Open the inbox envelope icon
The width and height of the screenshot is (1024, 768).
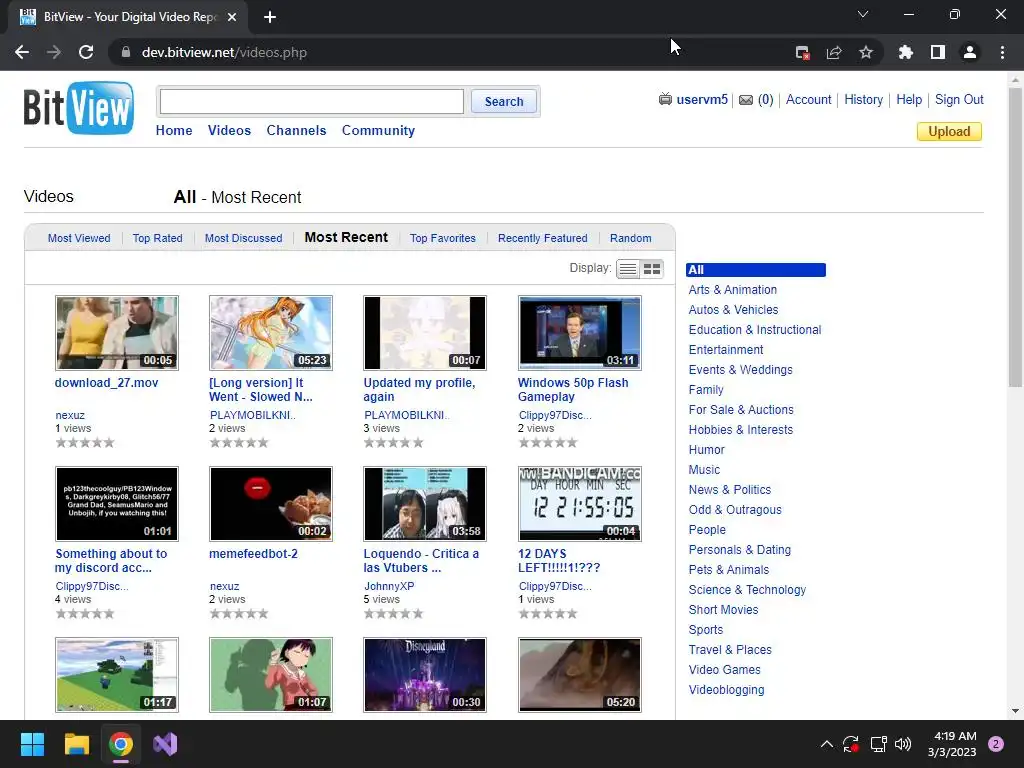[746, 100]
